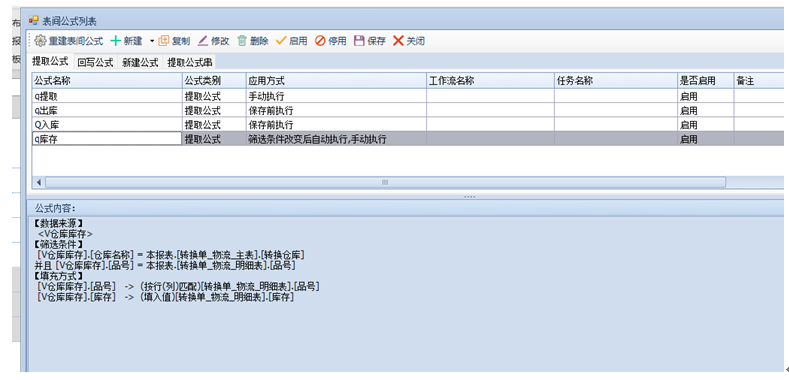Click the 工作流名称 column header
Screen dimensions: 789x380
(491, 81)
